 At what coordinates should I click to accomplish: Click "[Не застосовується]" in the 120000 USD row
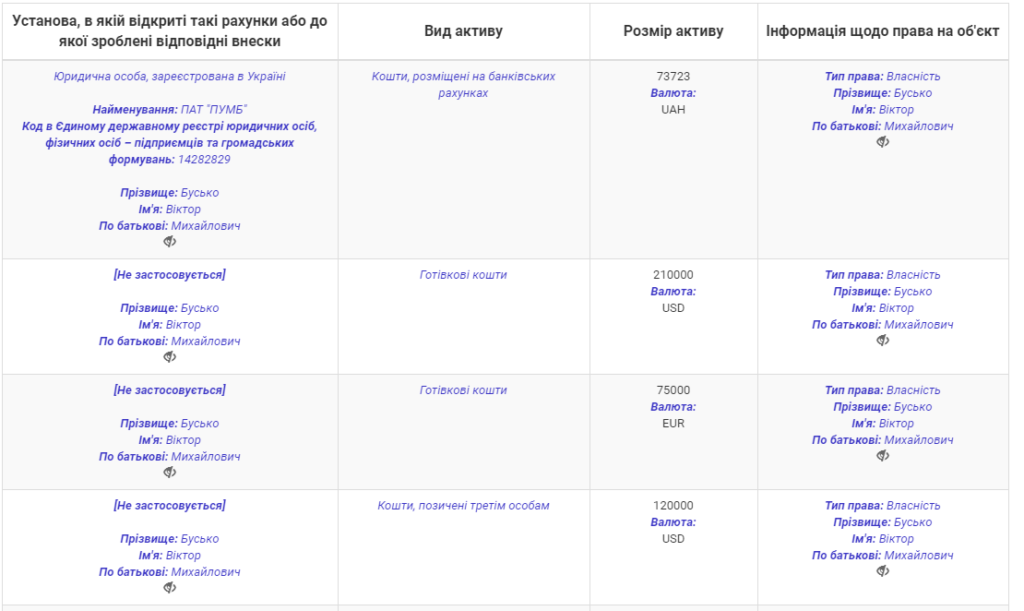coord(170,506)
